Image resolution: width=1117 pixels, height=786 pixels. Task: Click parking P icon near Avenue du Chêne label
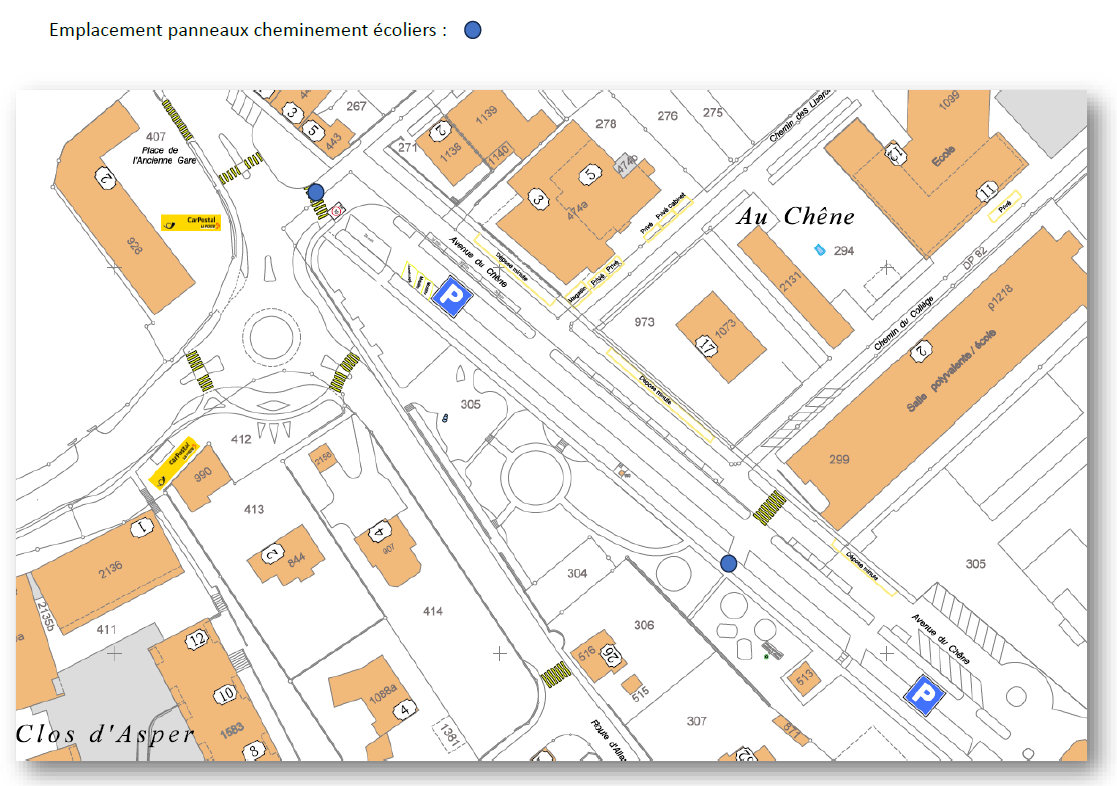[x=451, y=297]
